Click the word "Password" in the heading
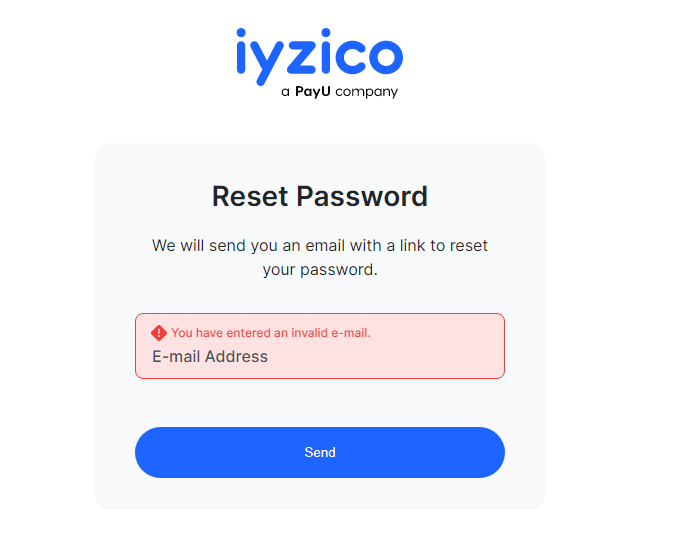Screen dimensions: 698x552 (366, 196)
